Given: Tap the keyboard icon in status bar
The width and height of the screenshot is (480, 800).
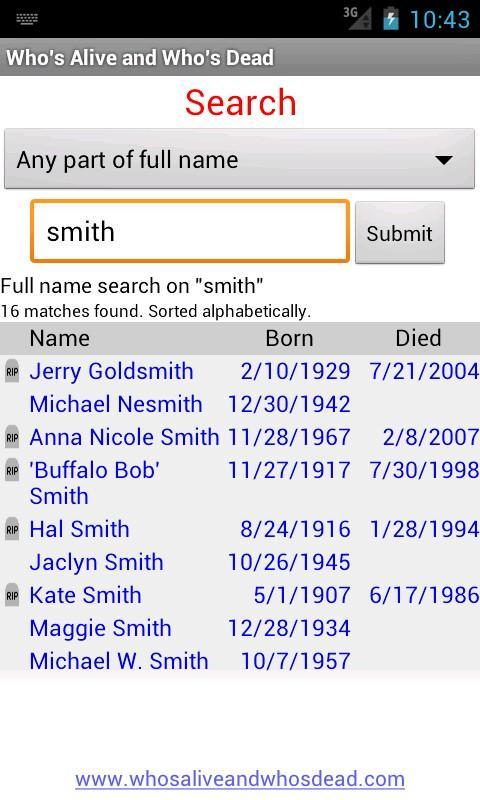Looking at the screenshot, I should [27, 19].
